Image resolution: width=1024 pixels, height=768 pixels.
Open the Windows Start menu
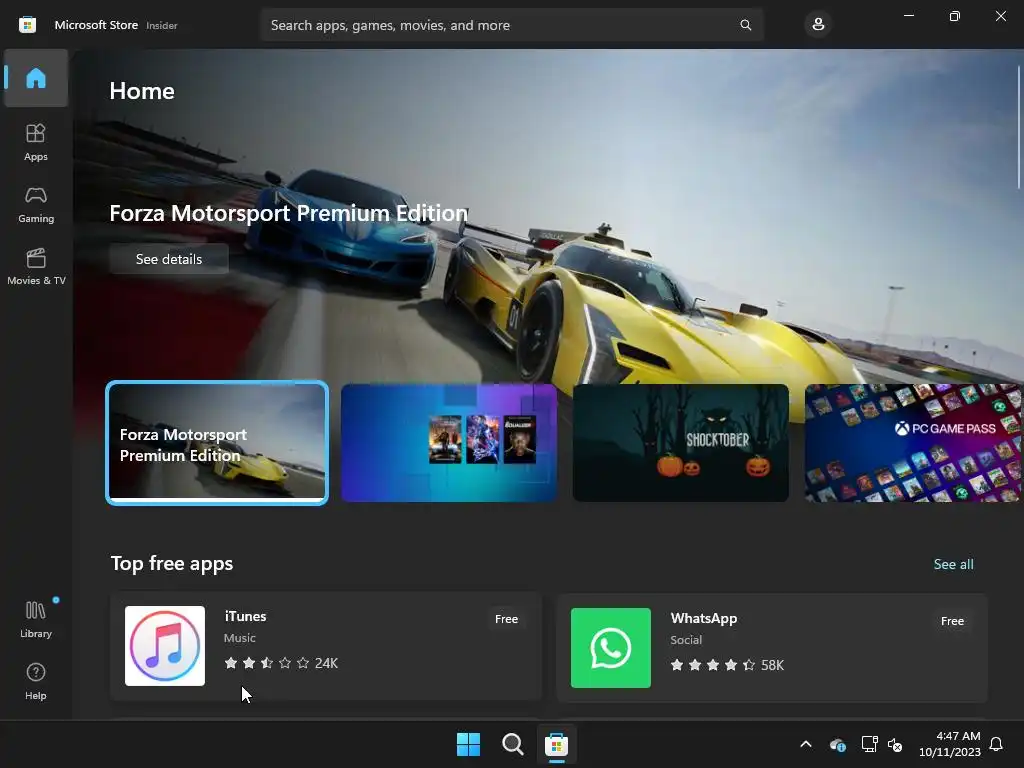click(x=468, y=744)
